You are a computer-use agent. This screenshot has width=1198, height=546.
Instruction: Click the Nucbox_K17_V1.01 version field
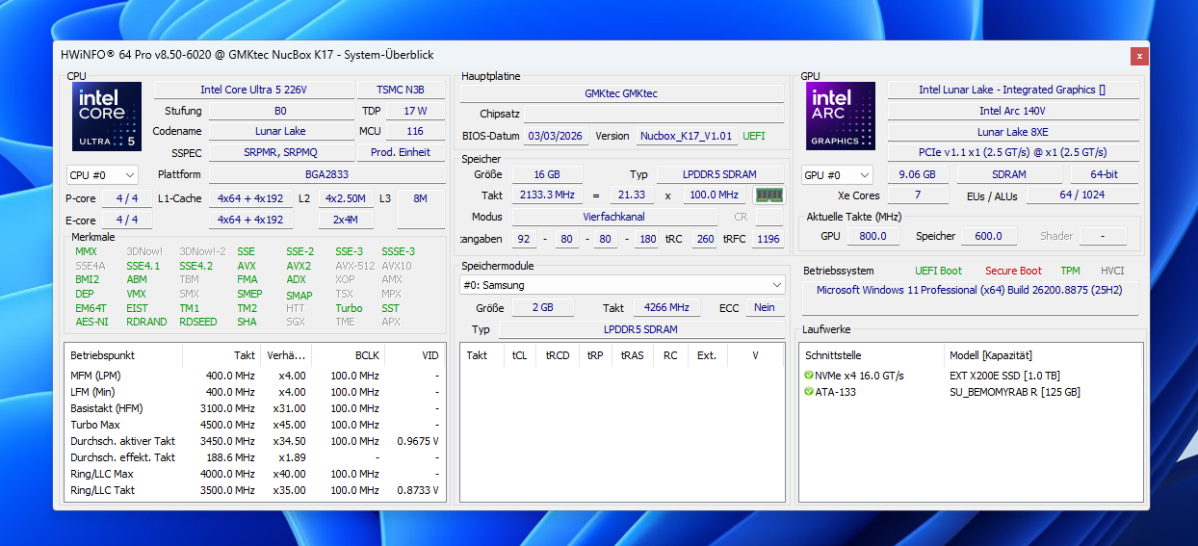687,136
